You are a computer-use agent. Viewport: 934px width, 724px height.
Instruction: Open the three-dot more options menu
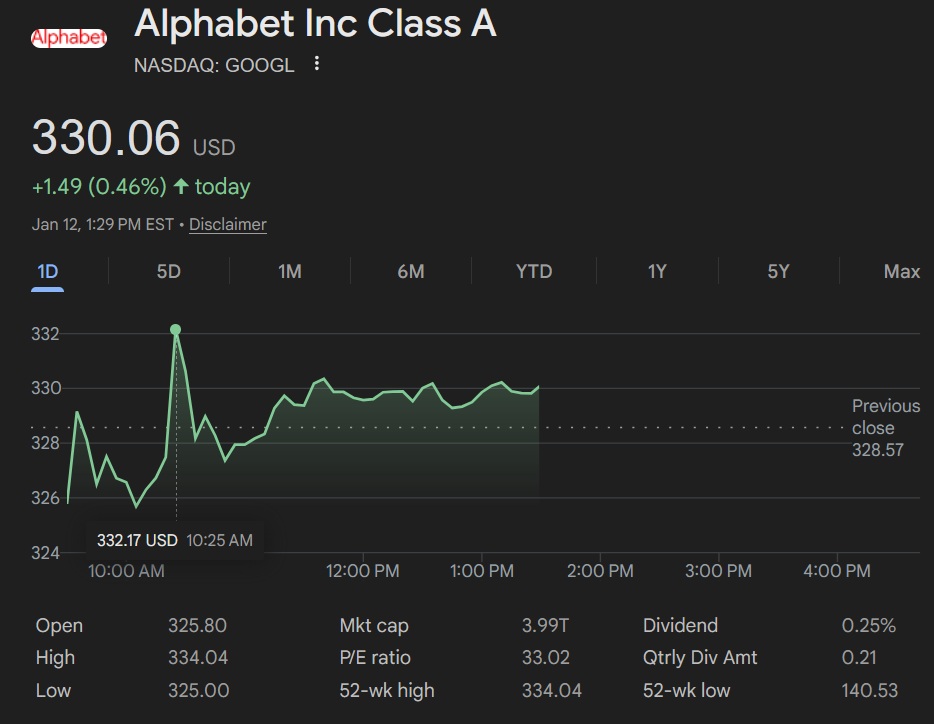[x=317, y=64]
